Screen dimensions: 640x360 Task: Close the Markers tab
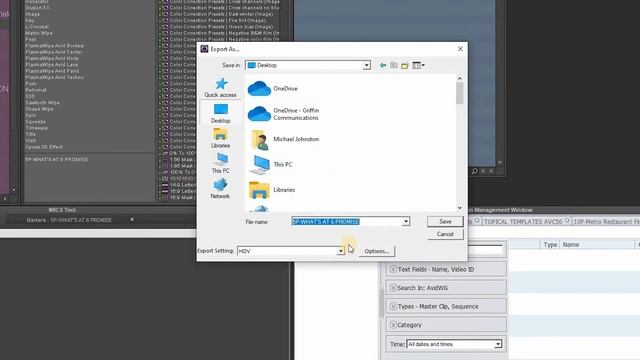[x=132, y=220]
